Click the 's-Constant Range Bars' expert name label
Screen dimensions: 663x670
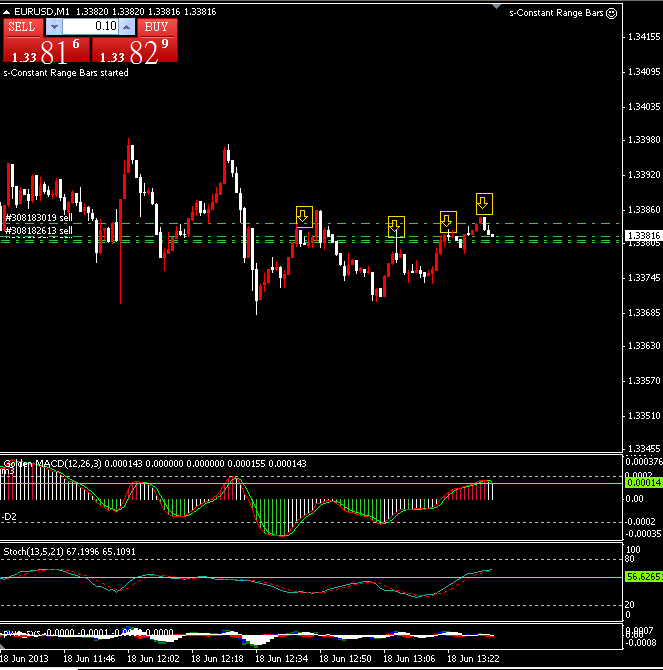click(556, 13)
